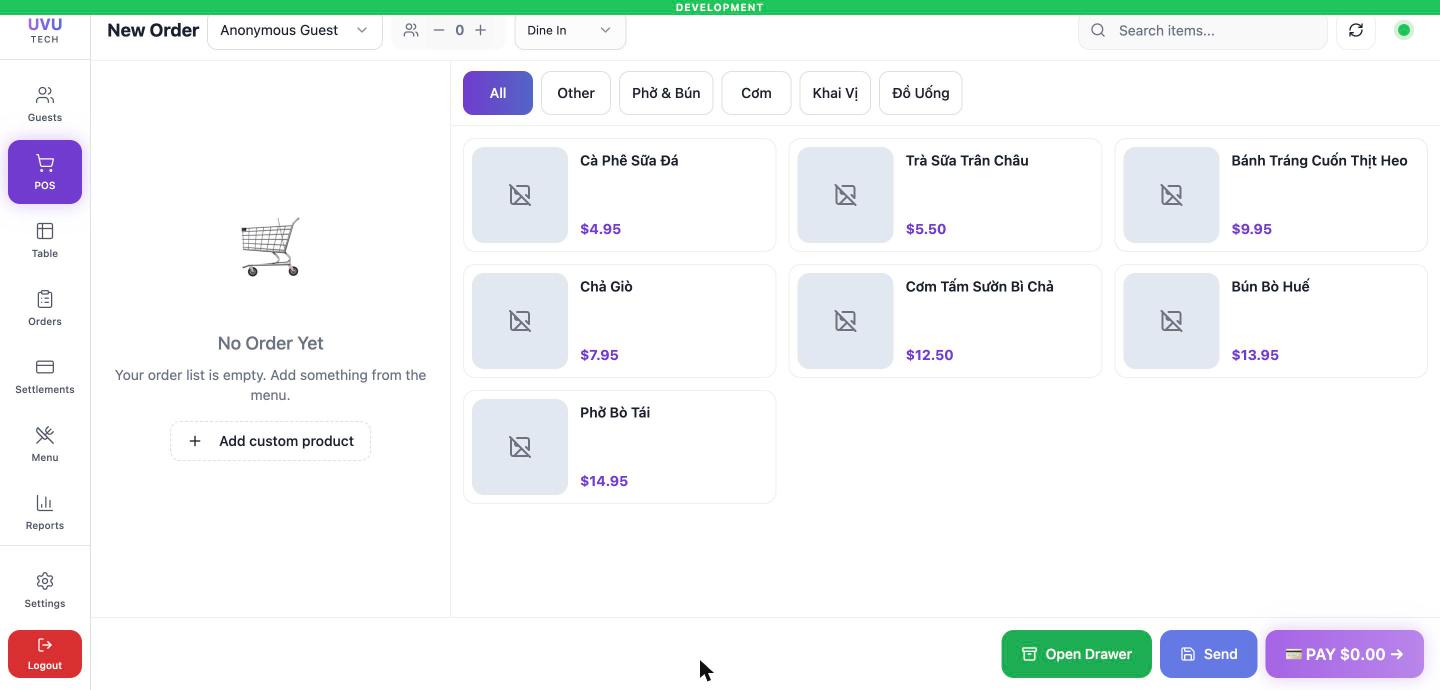The height and width of the screenshot is (690, 1440).
Task: Select the All category tab
Action: point(498,93)
